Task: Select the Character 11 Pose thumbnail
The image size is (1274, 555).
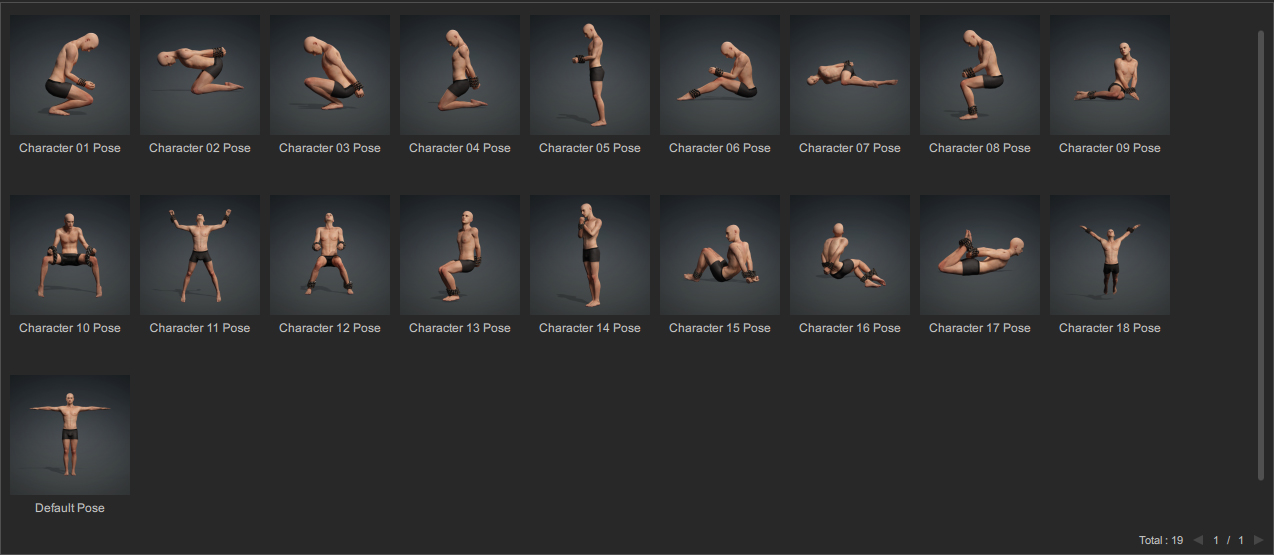Action: click(200, 255)
